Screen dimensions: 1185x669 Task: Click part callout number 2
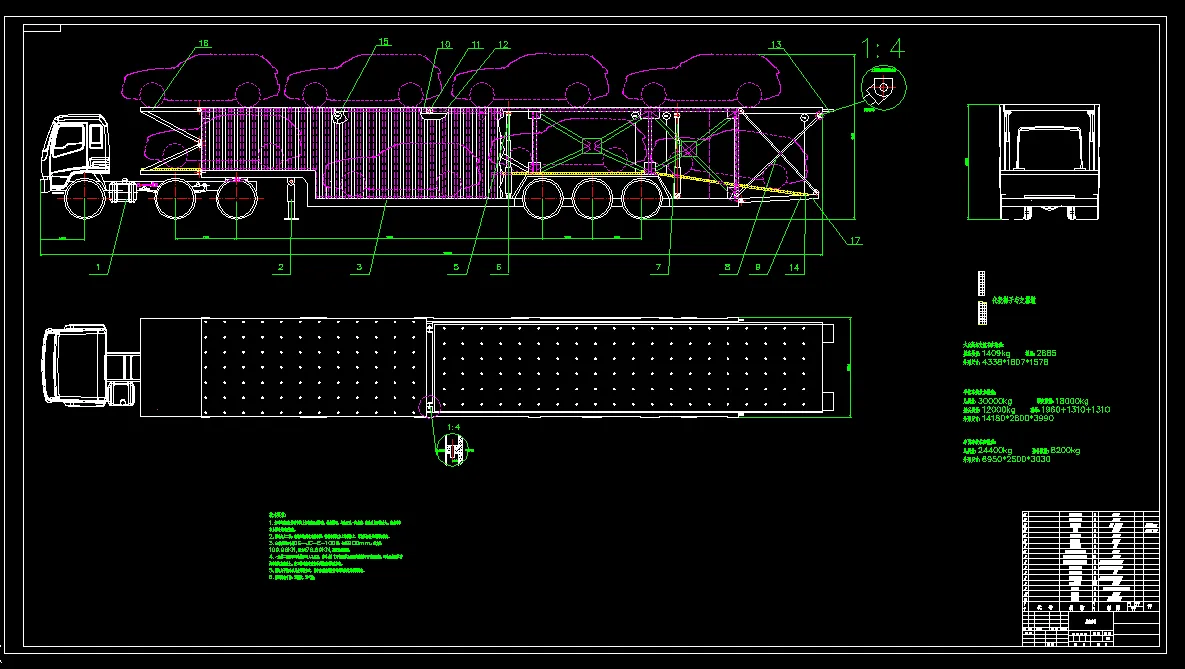[x=281, y=267]
